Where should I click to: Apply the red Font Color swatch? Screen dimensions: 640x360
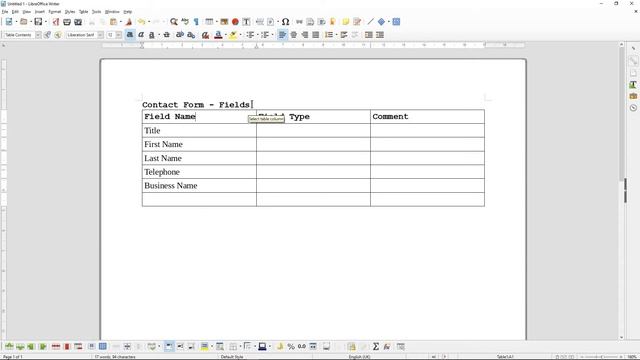[218, 35]
